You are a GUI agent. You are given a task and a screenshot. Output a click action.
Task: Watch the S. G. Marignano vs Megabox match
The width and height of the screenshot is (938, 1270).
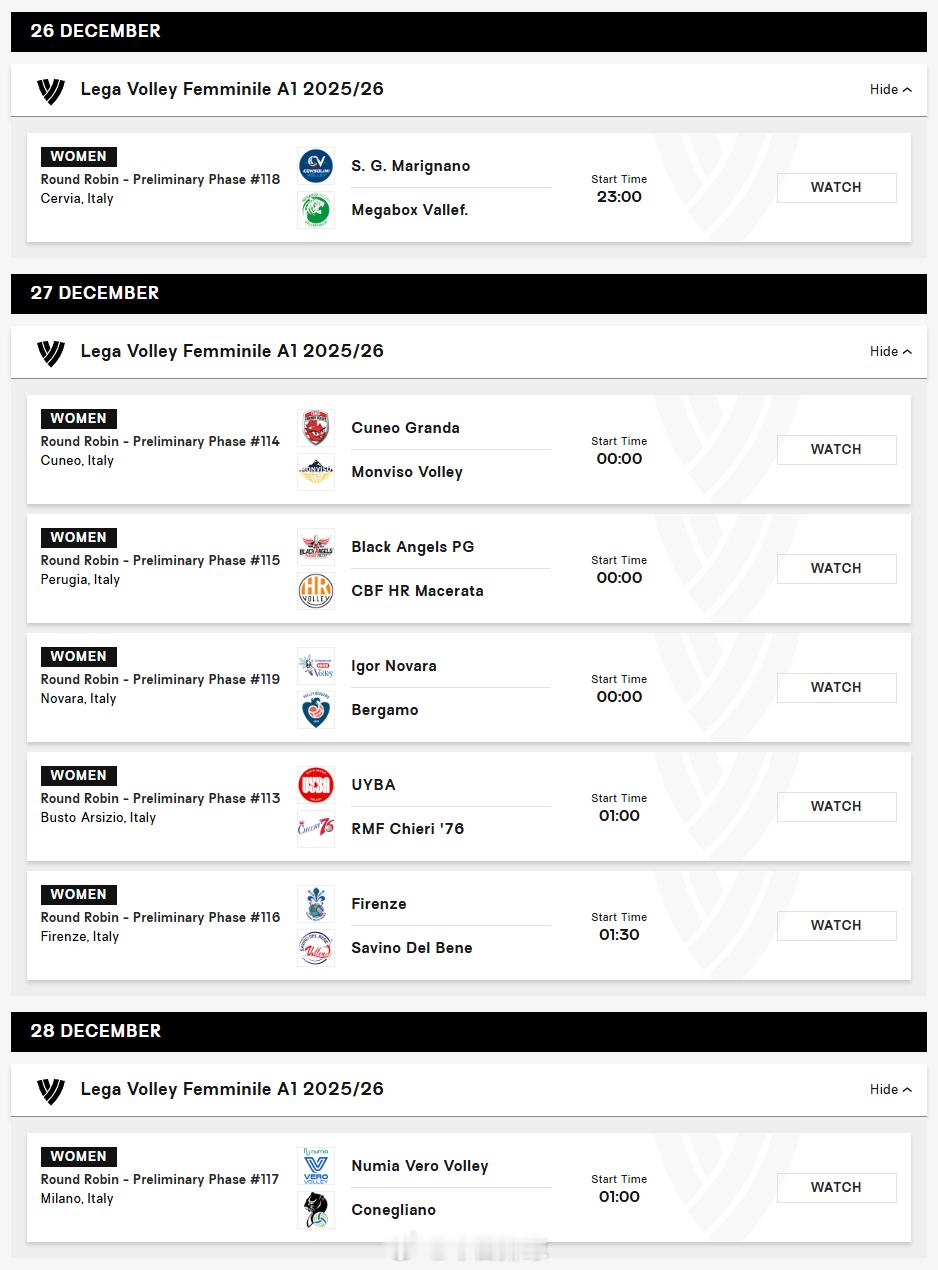(x=836, y=188)
